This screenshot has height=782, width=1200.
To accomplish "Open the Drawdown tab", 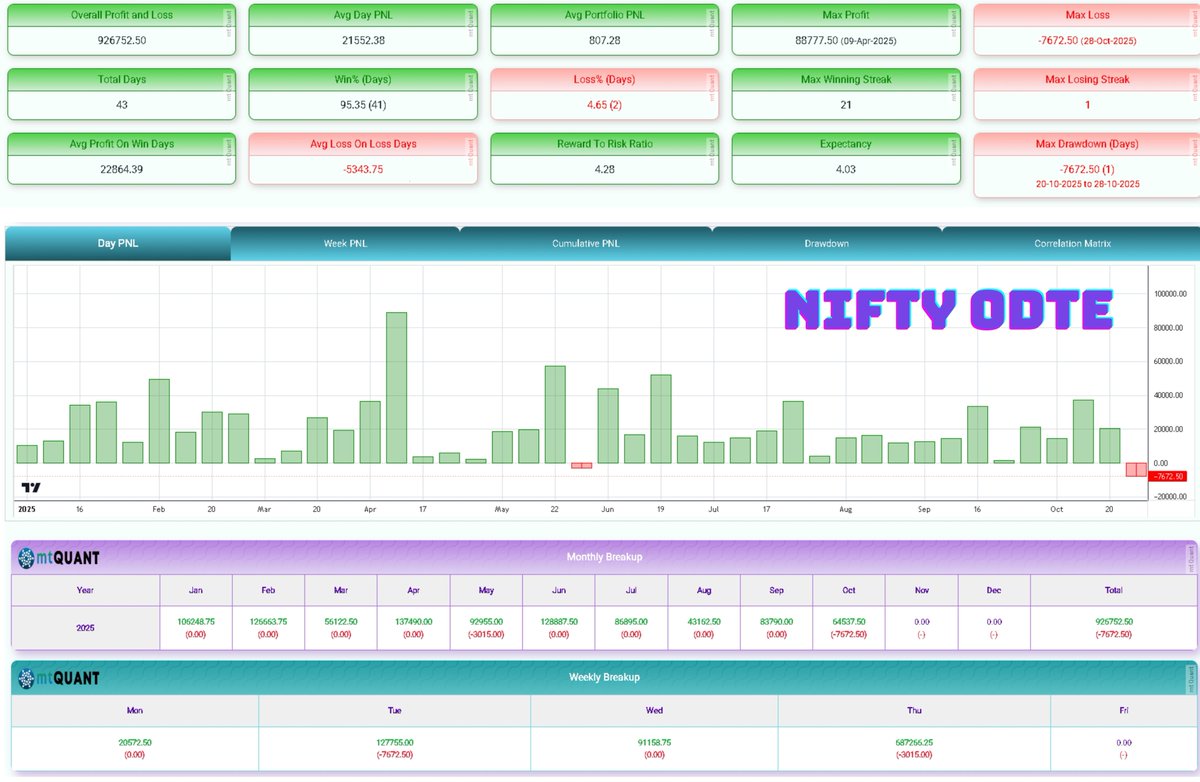I will point(827,242).
